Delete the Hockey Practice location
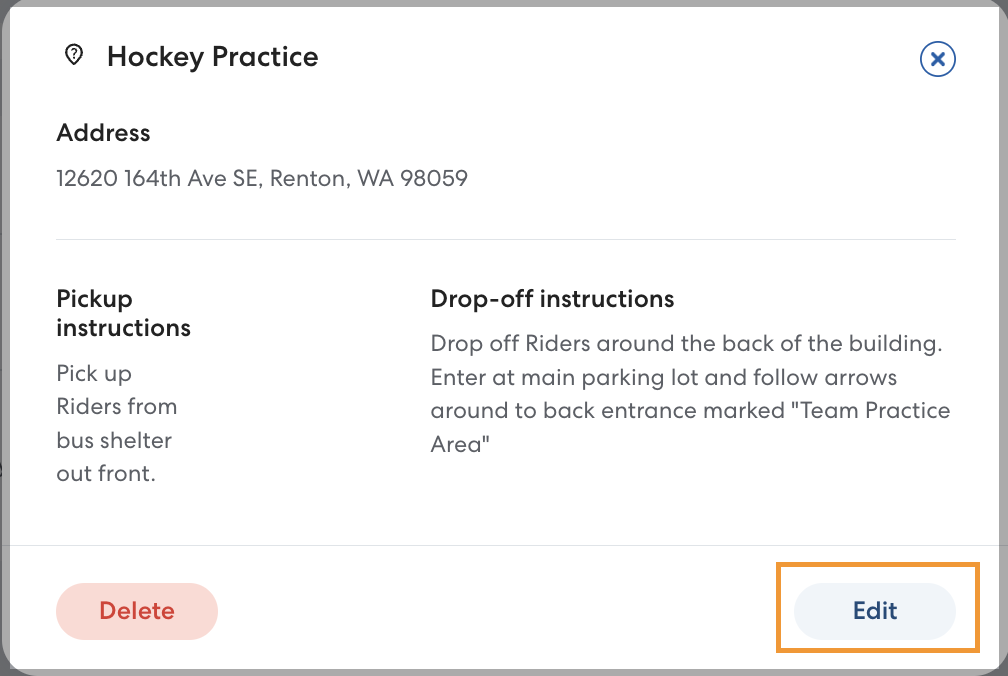 137,611
